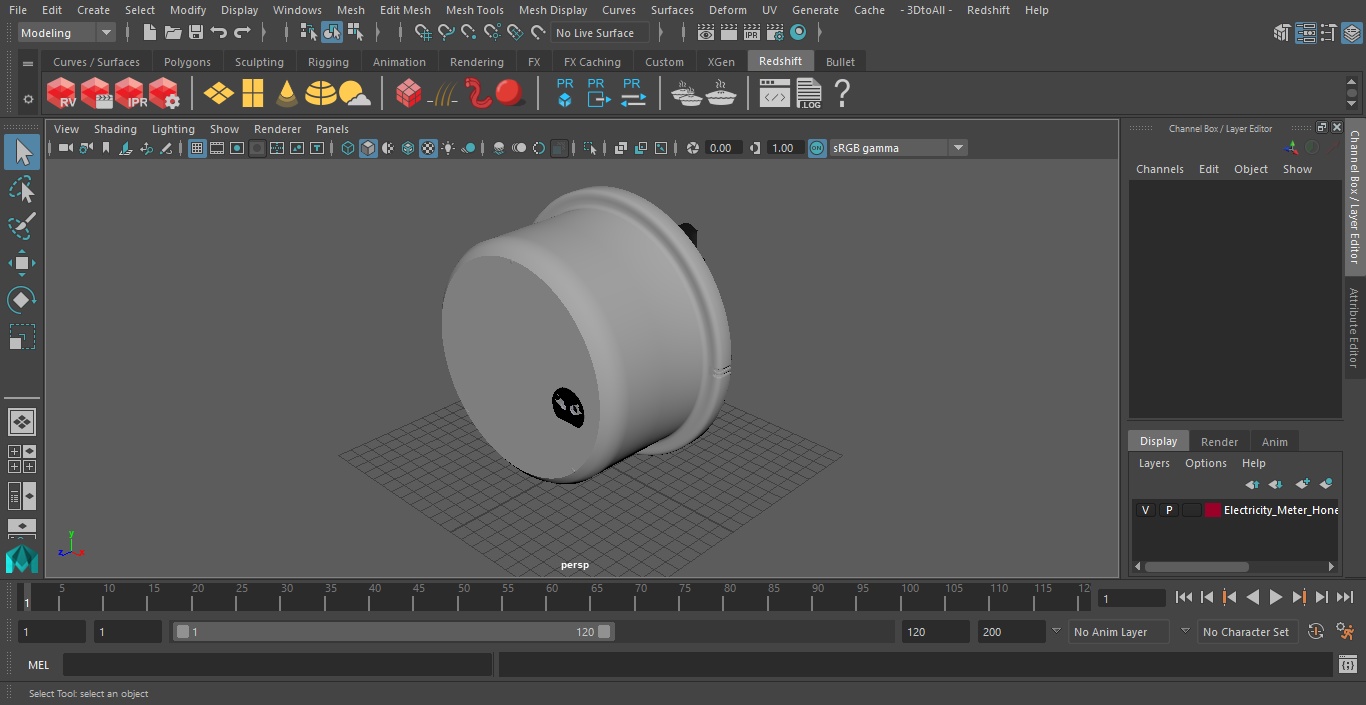Switch to the Polygons shelf tab

[x=188, y=62]
